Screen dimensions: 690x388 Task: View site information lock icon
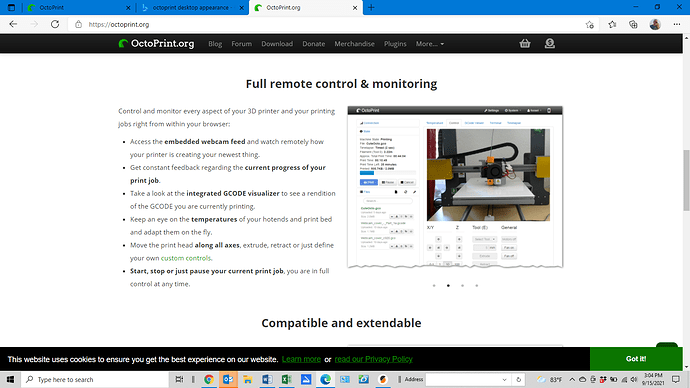[x=78, y=25]
